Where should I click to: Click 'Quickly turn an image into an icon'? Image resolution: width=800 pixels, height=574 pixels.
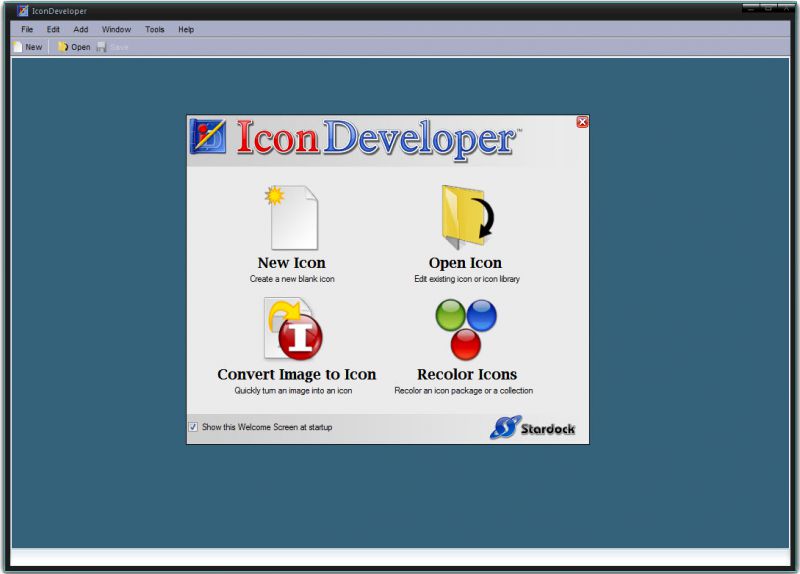[293, 391]
